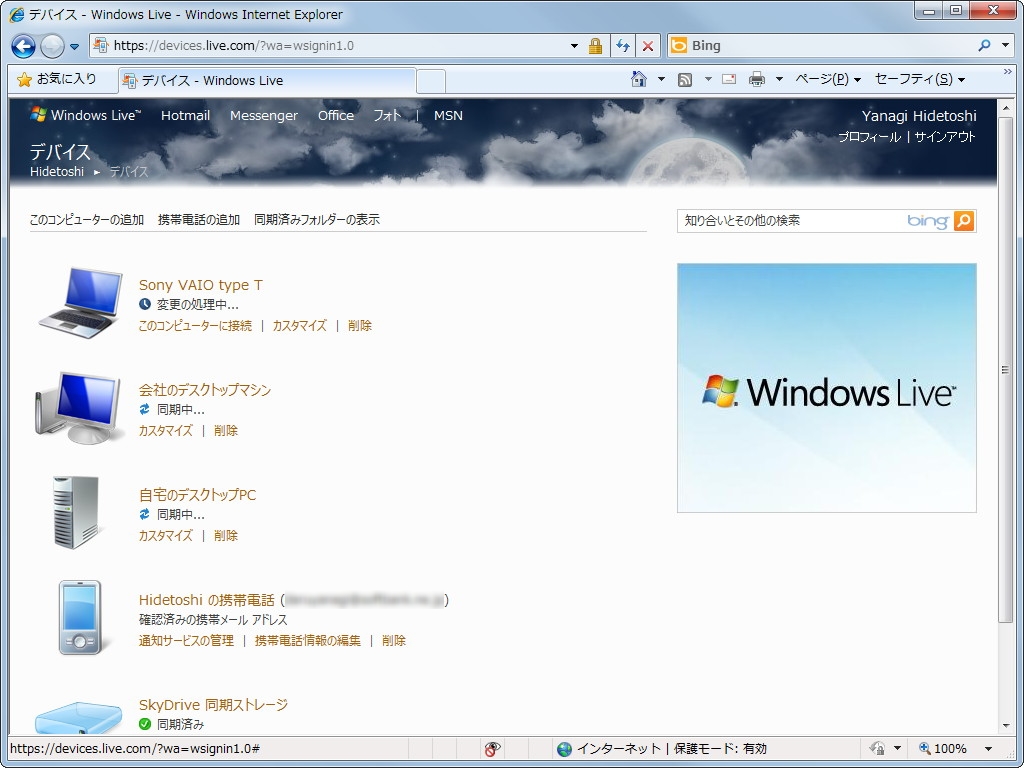Open the ページ(P) dropdown menu
This screenshot has height=768, width=1024.
(821, 78)
